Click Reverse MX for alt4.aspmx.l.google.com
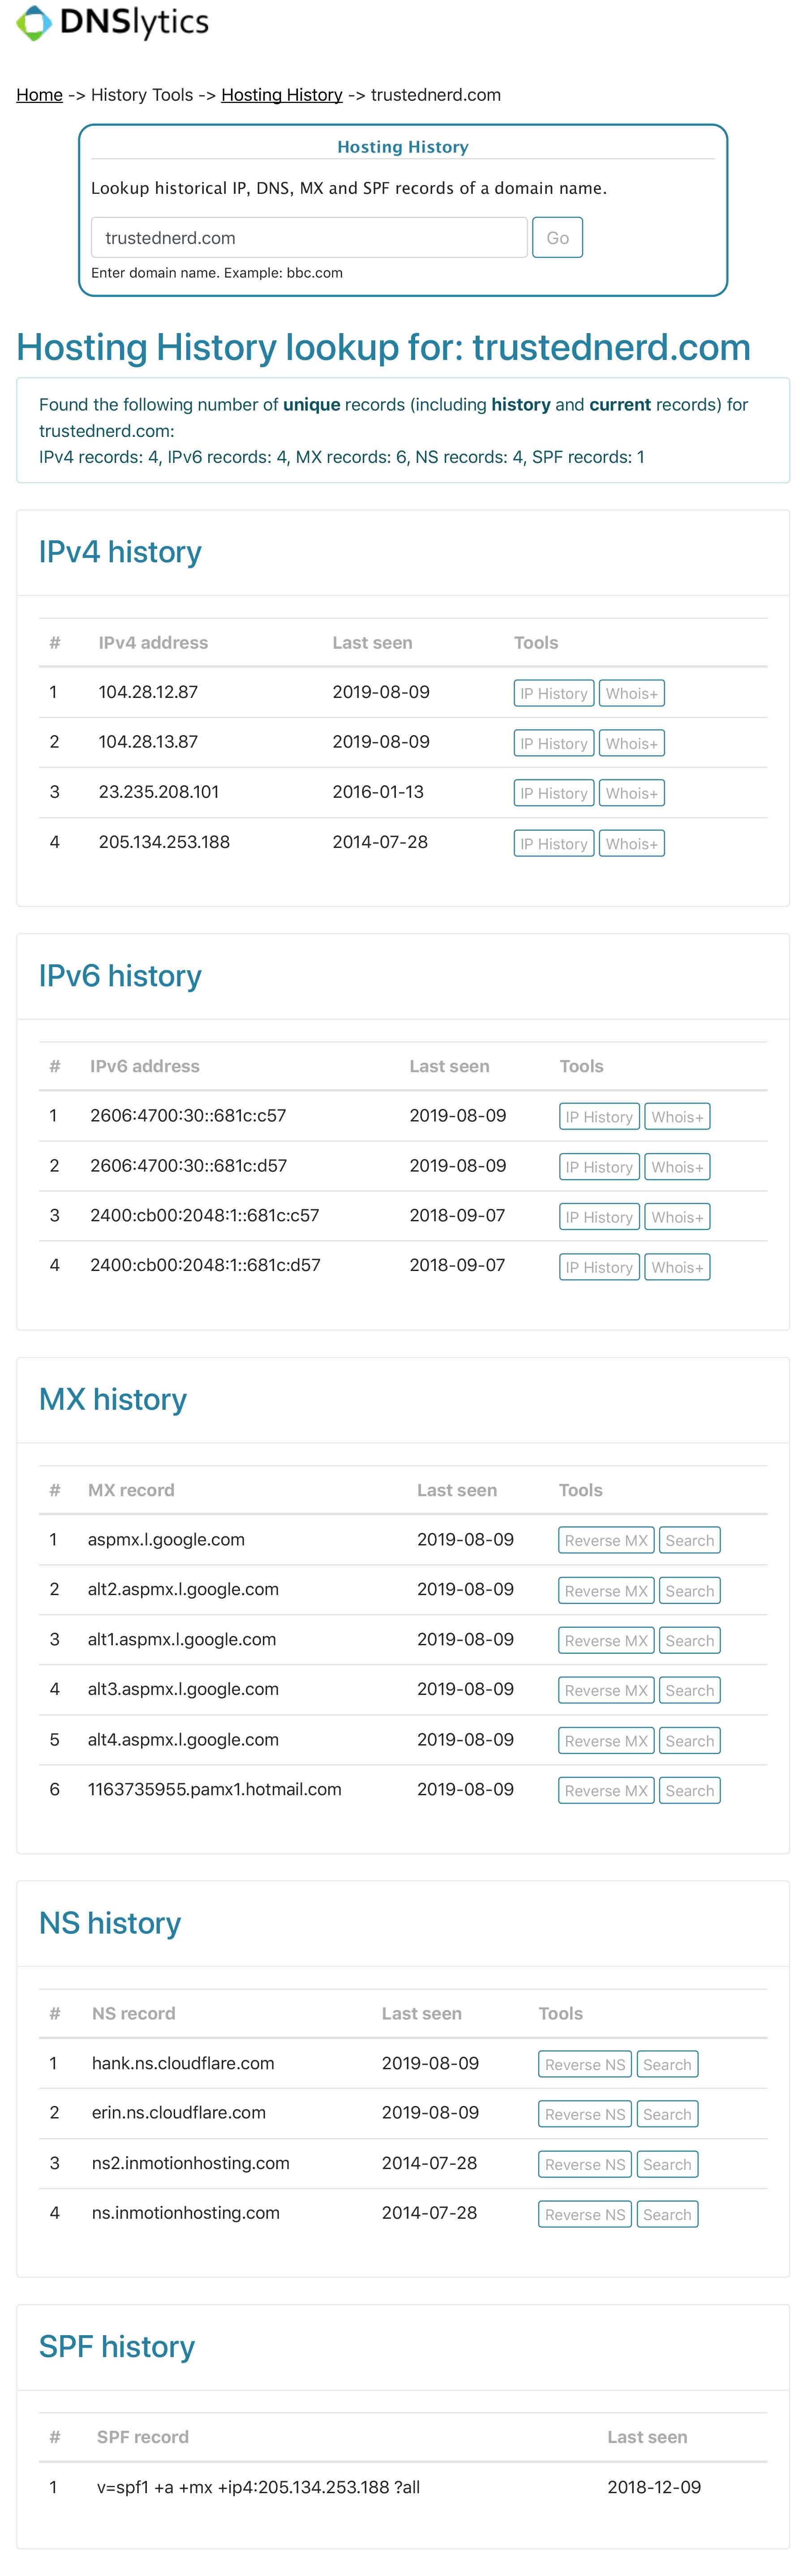Screen dimensions: 807x2576 tap(606, 1741)
